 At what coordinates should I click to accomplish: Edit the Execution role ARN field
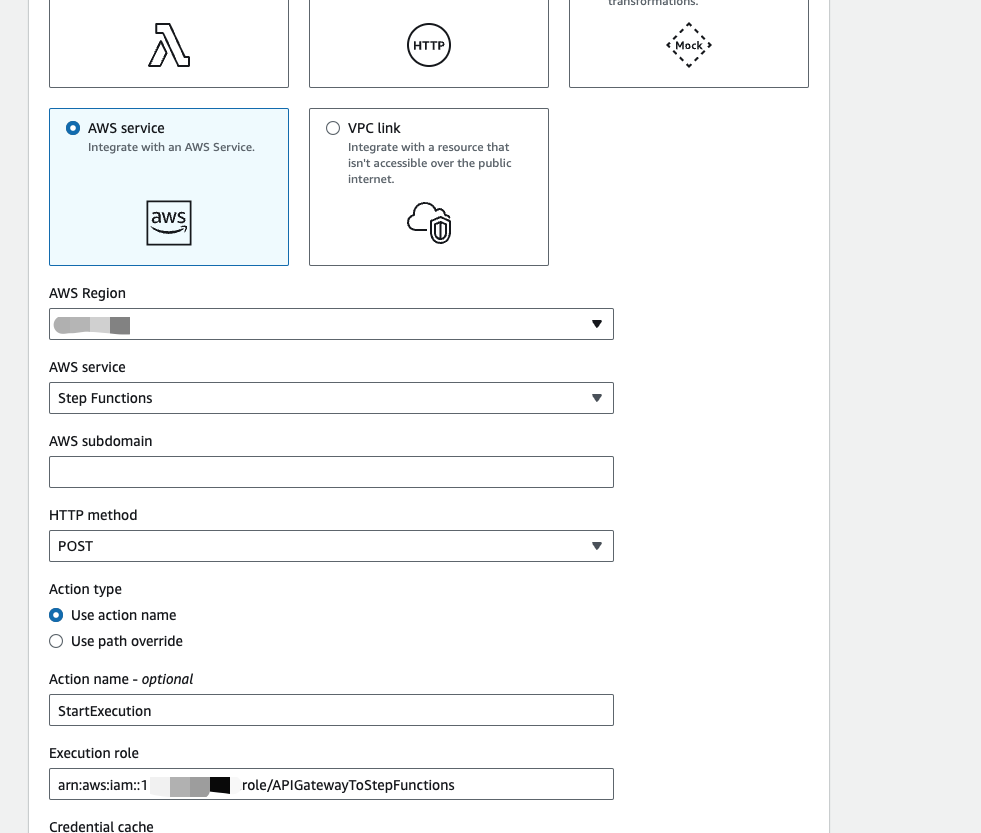point(332,784)
